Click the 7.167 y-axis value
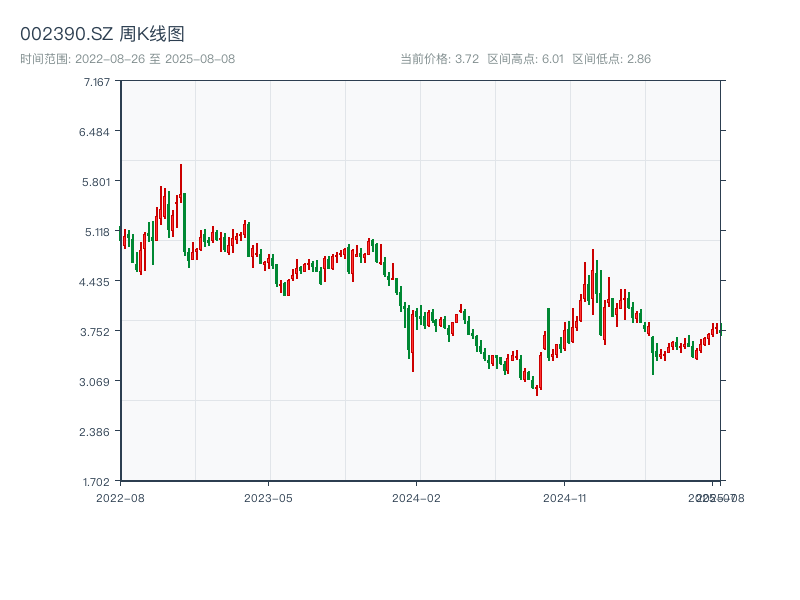This screenshot has width=800, height=600. [x=97, y=81]
